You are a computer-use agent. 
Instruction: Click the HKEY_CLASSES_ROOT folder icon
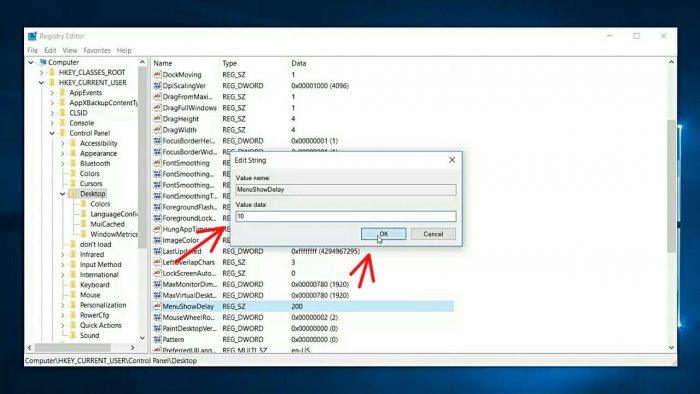(x=52, y=72)
